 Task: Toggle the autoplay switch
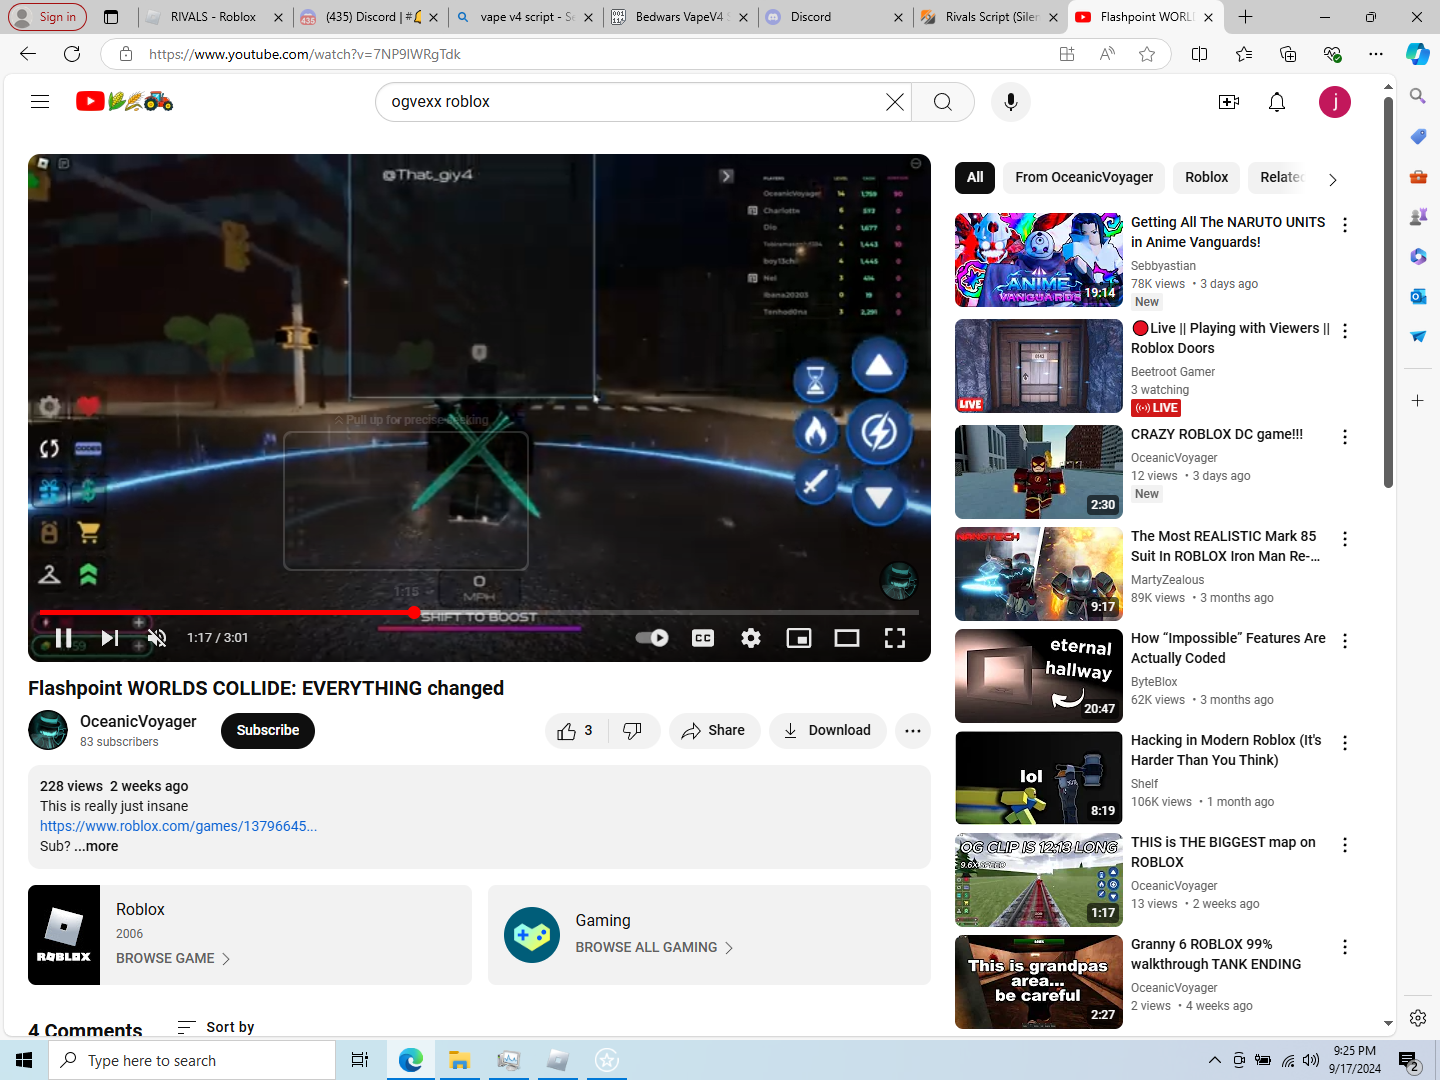click(652, 638)
